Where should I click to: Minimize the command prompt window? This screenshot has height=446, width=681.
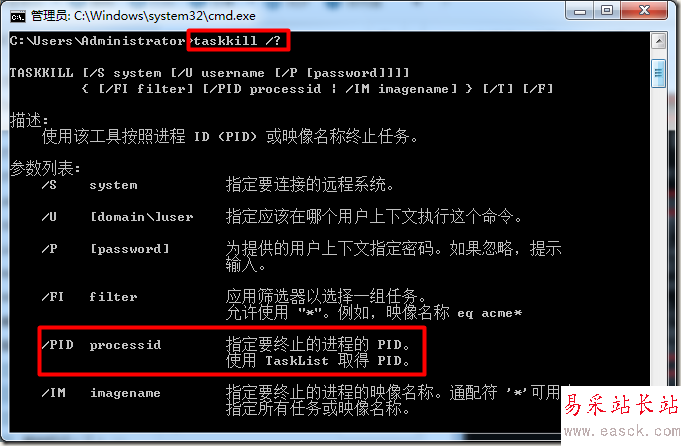point(580,11)
